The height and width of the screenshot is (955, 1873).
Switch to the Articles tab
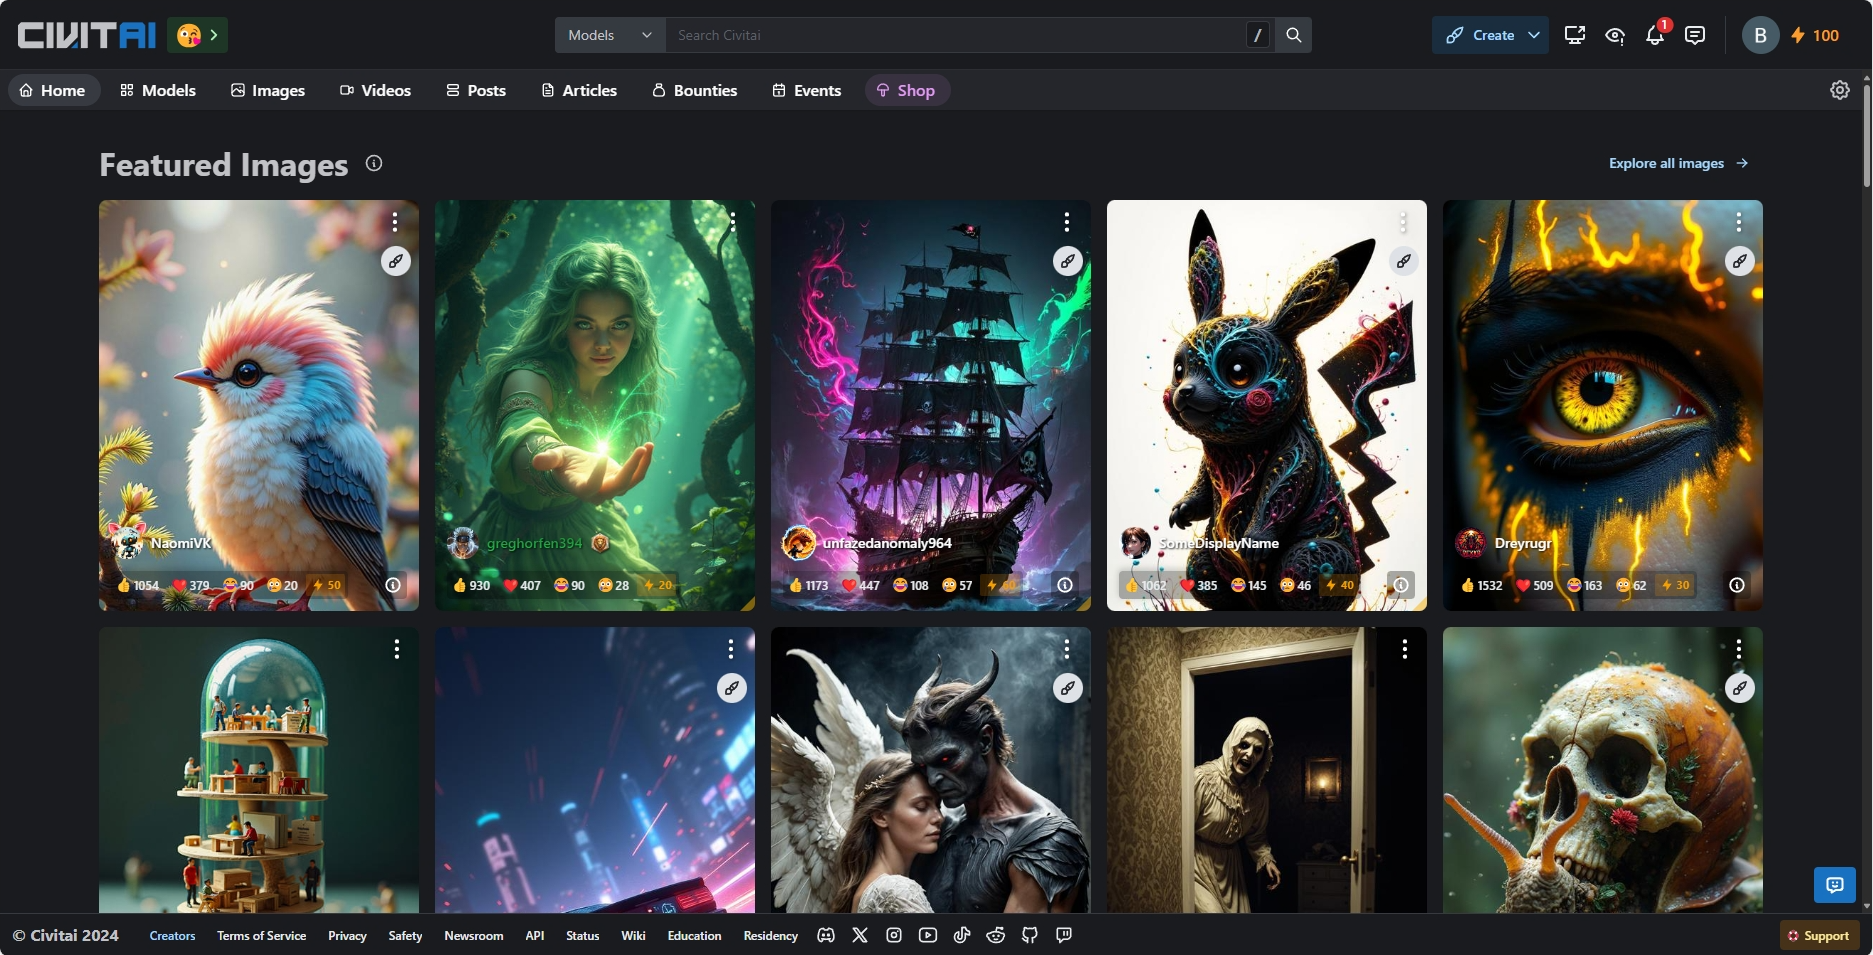(579, 90)
